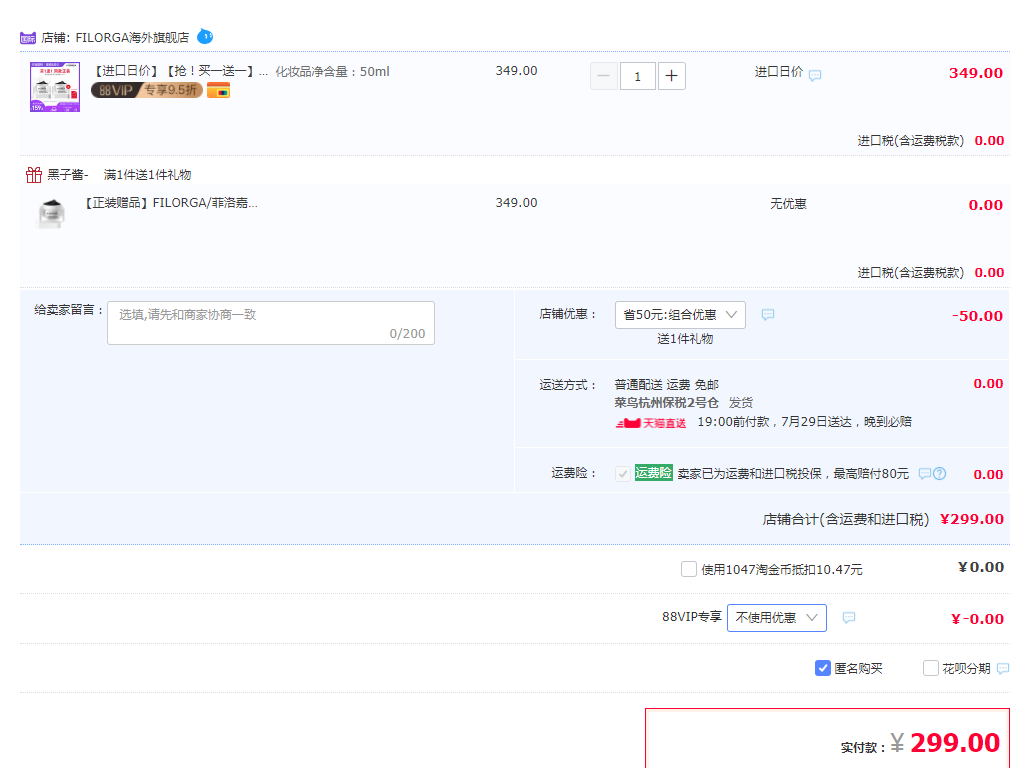Decrease quantity with the minus button
Viewport: 1020px width, 768px height.
coord(604,76)
